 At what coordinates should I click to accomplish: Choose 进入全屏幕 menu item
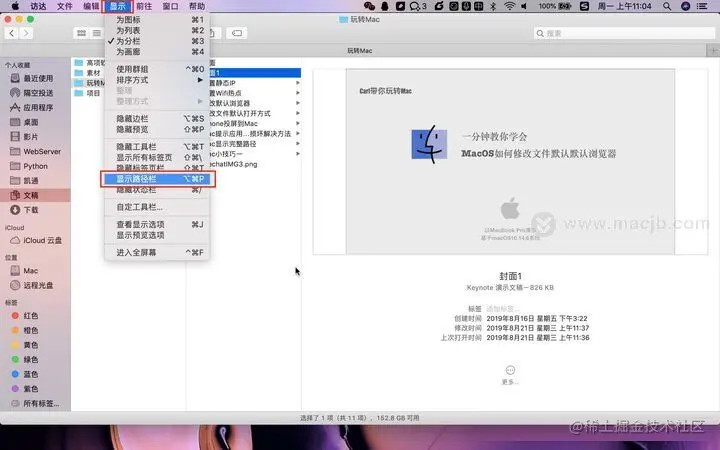[157, 253]
